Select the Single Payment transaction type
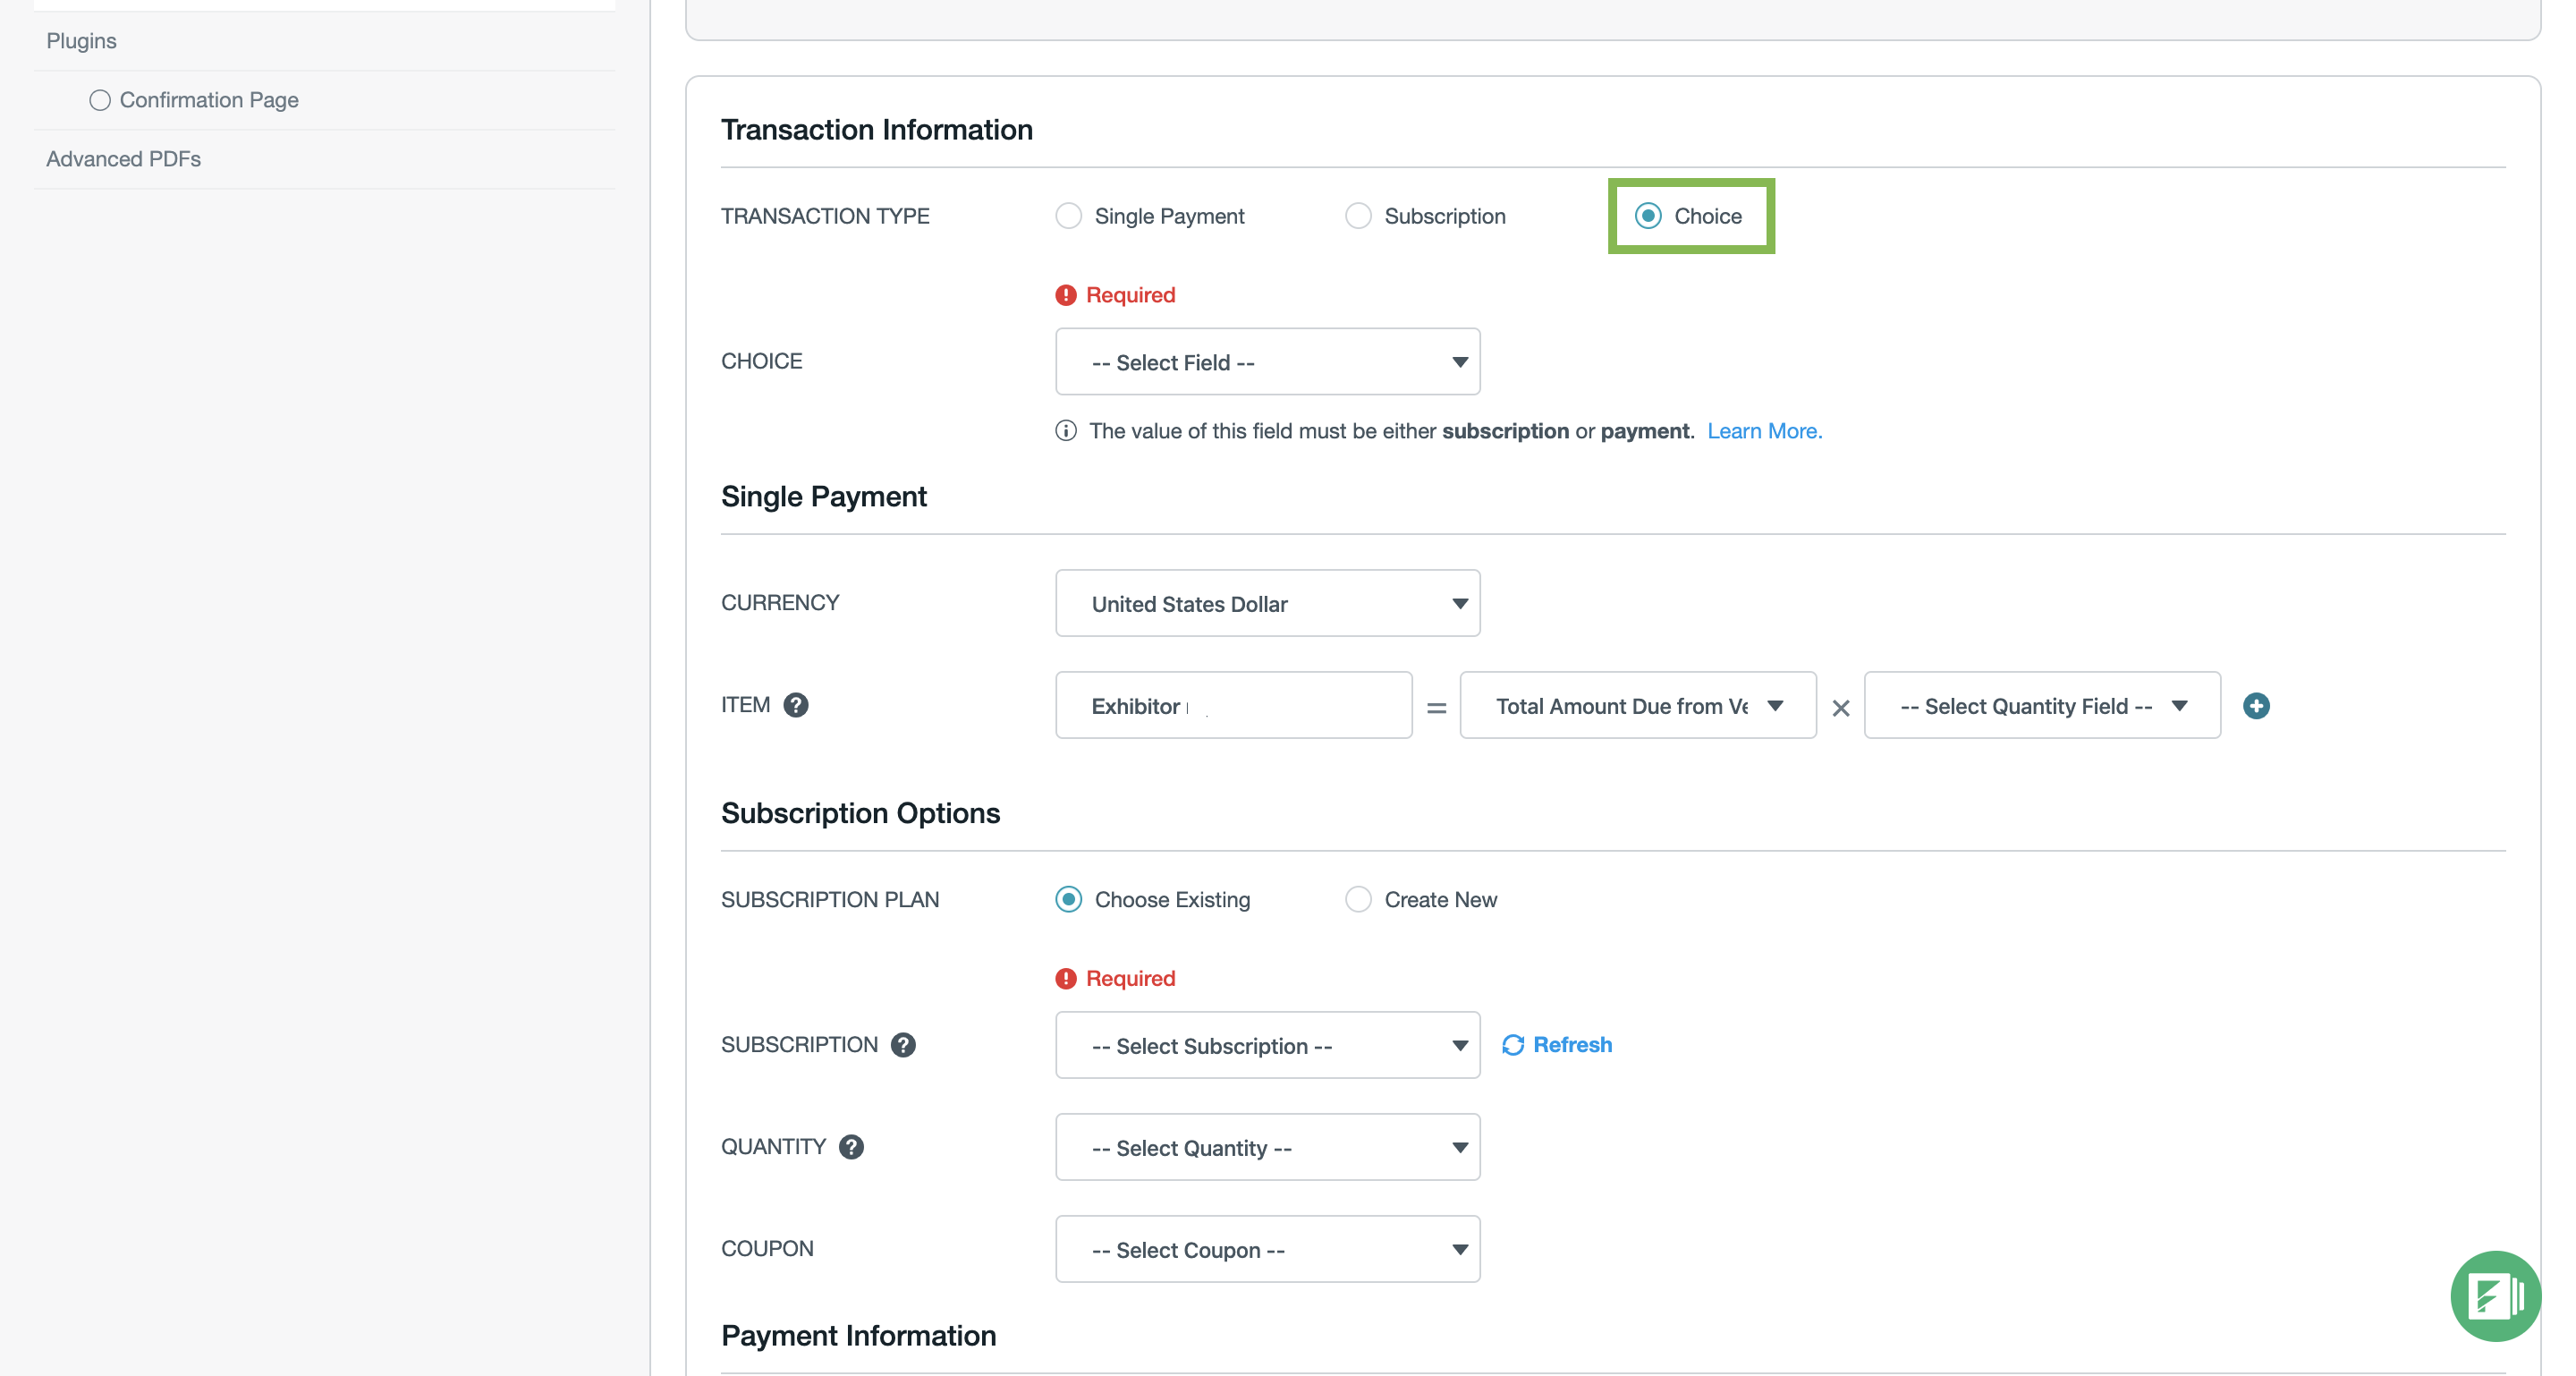Viewport: 2576px width, 1376px height. (1069, 216)
